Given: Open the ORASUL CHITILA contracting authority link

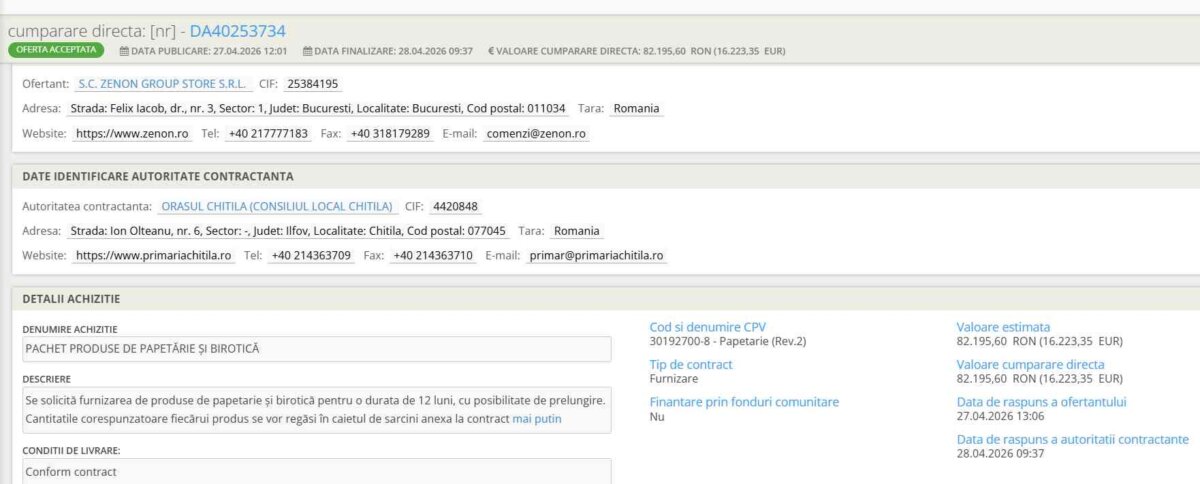Looking at the screenshot, I should tap(277, 207).
